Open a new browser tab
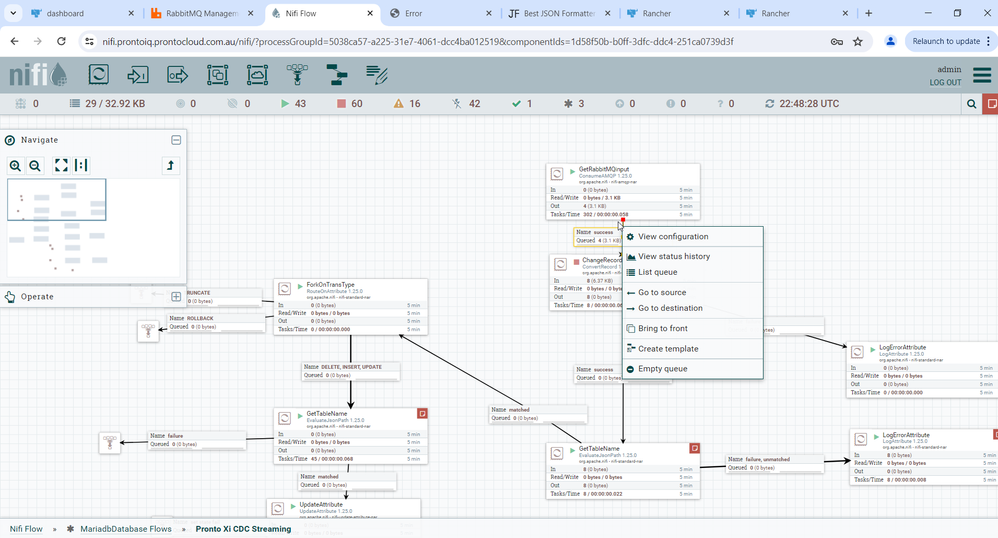This screenshot has height=538, width=998. (869, 13)
